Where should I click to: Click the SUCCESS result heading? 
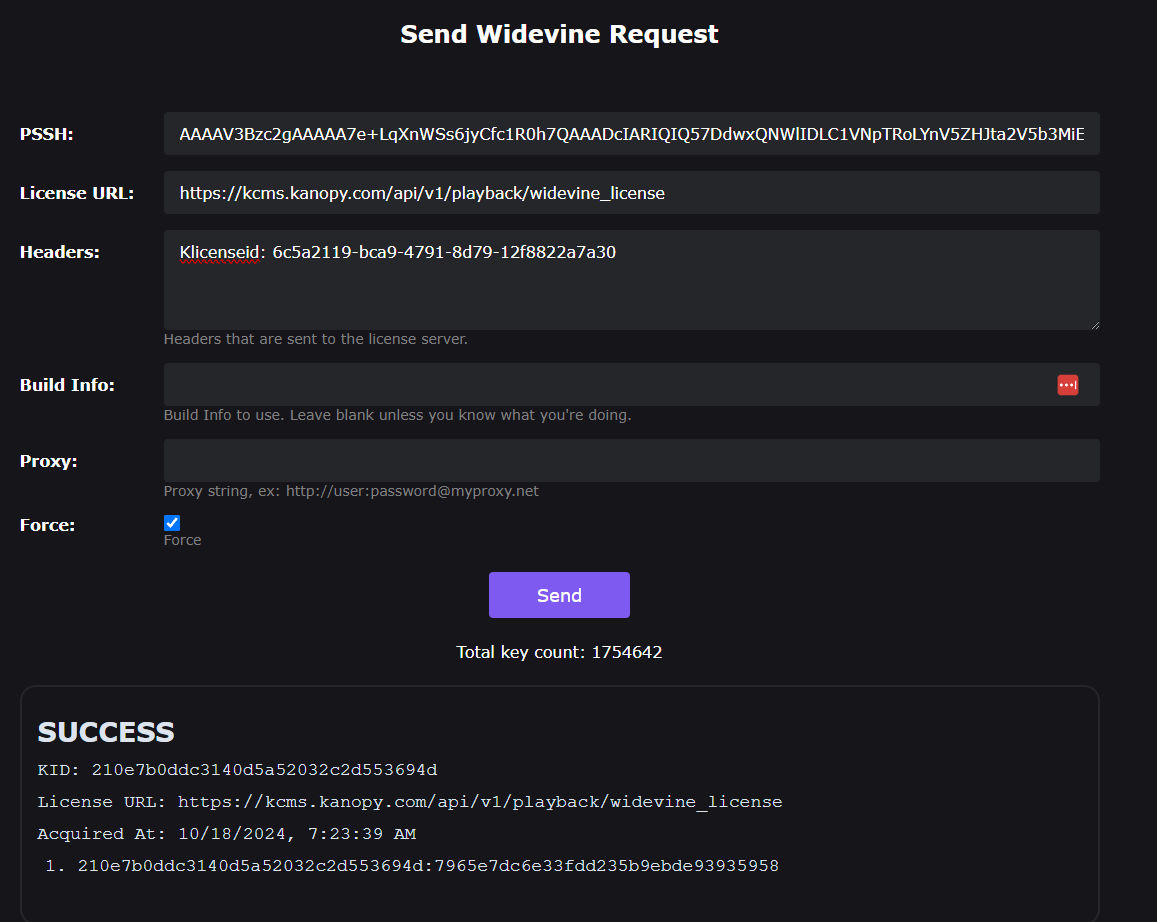[x=106, y=732]
